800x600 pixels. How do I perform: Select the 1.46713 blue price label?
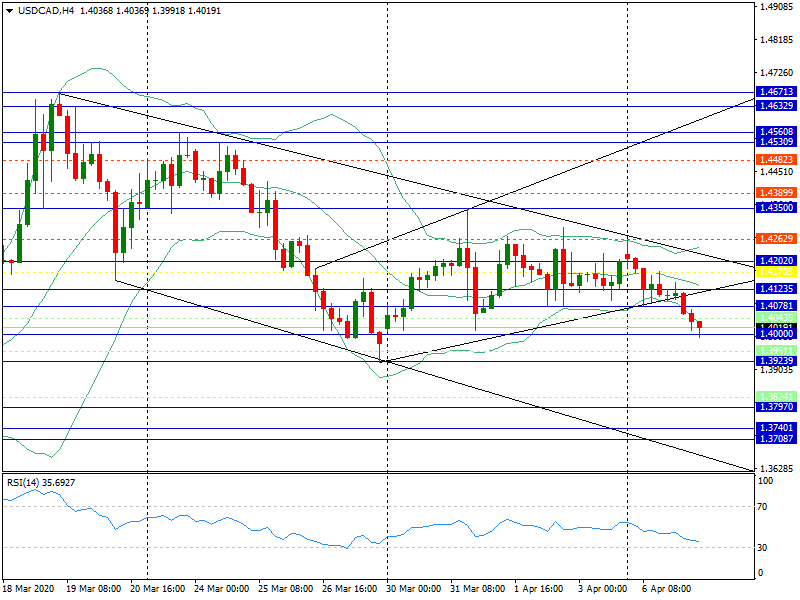tap(776, 92)
